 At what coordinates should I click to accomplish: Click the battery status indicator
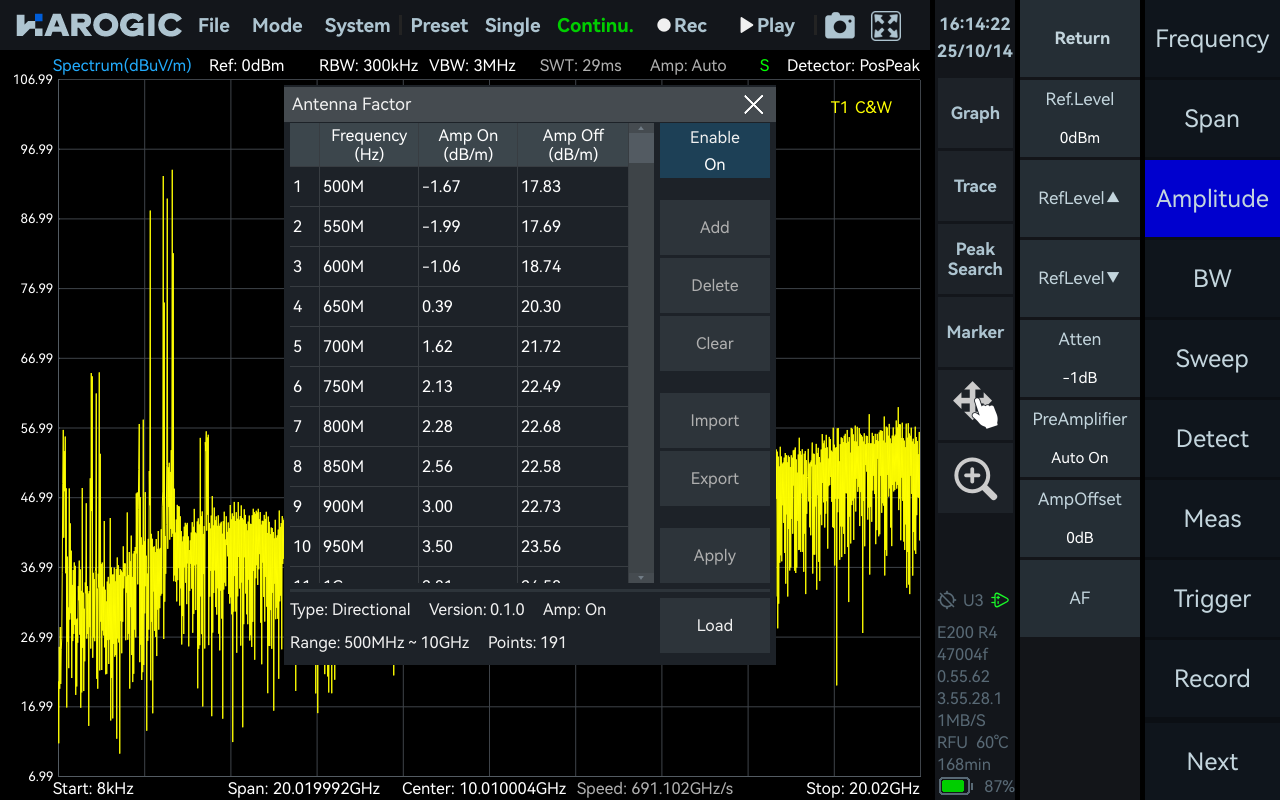click(955, 786)
